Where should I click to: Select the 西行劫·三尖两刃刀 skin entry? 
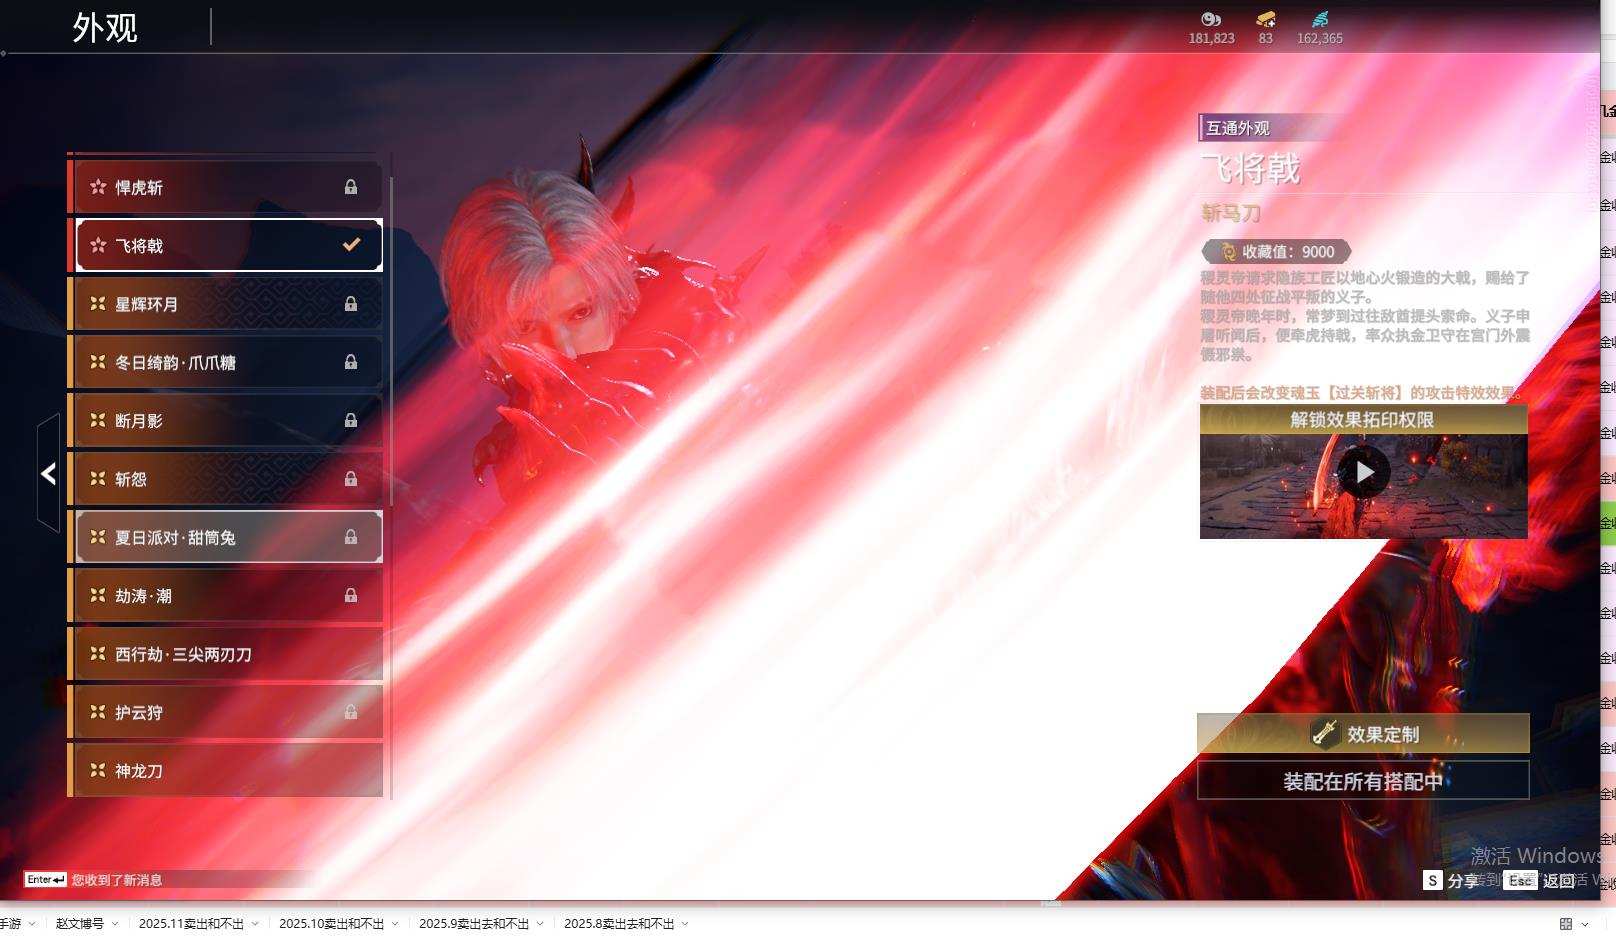[226, 654]
